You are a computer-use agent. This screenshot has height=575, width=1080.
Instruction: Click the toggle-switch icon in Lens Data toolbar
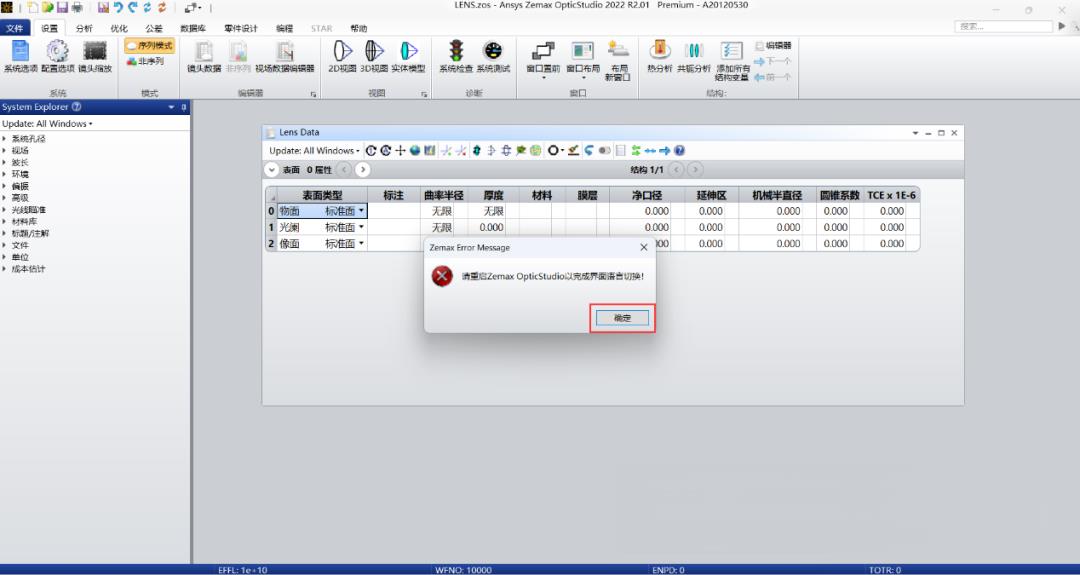pyautogui.click(x=605, y=150)
